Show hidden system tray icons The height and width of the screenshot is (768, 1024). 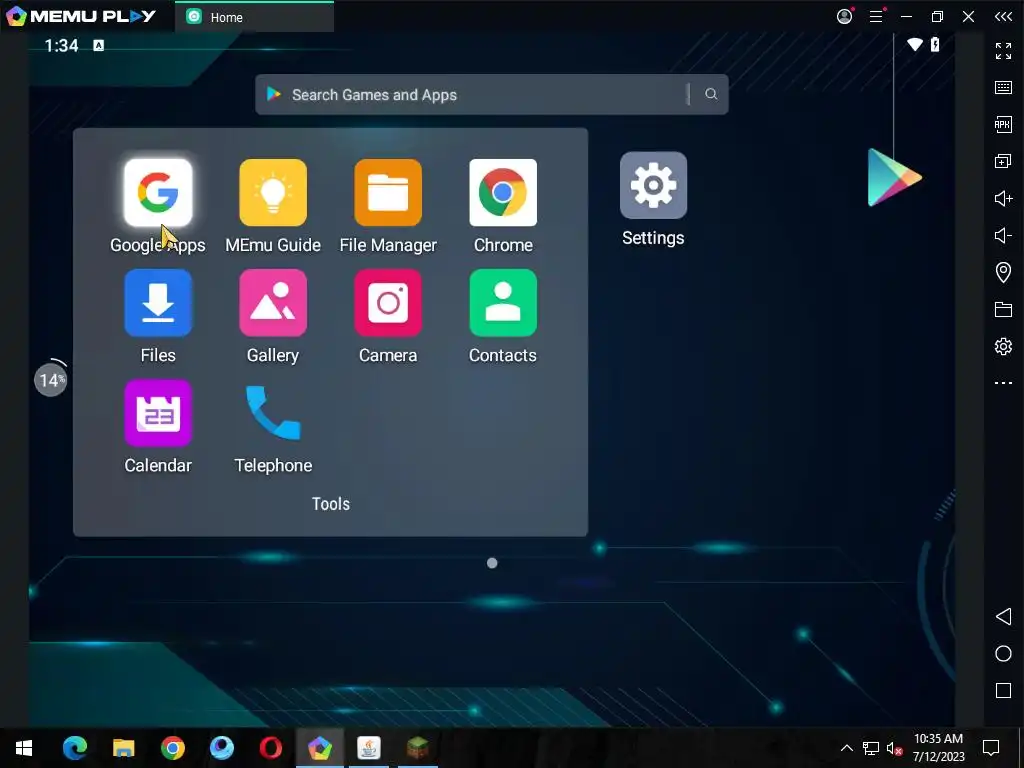tap(846, 748)
